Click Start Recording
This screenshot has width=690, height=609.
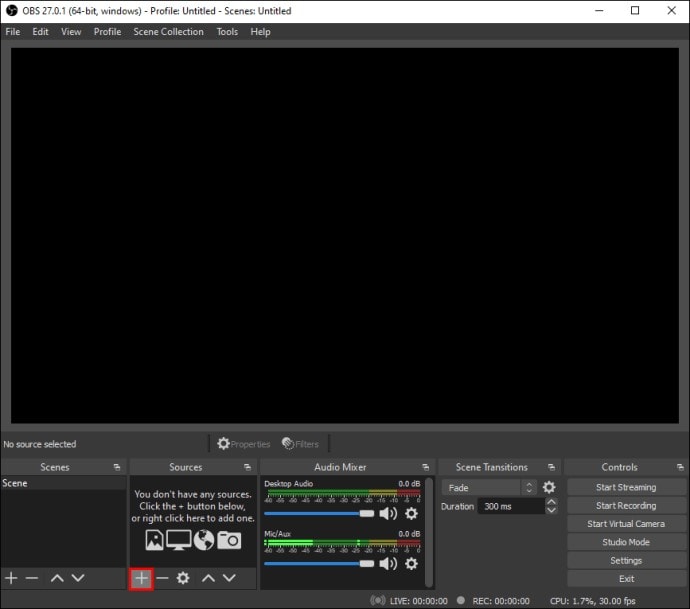pyautogui.click(x=626, y=506)
